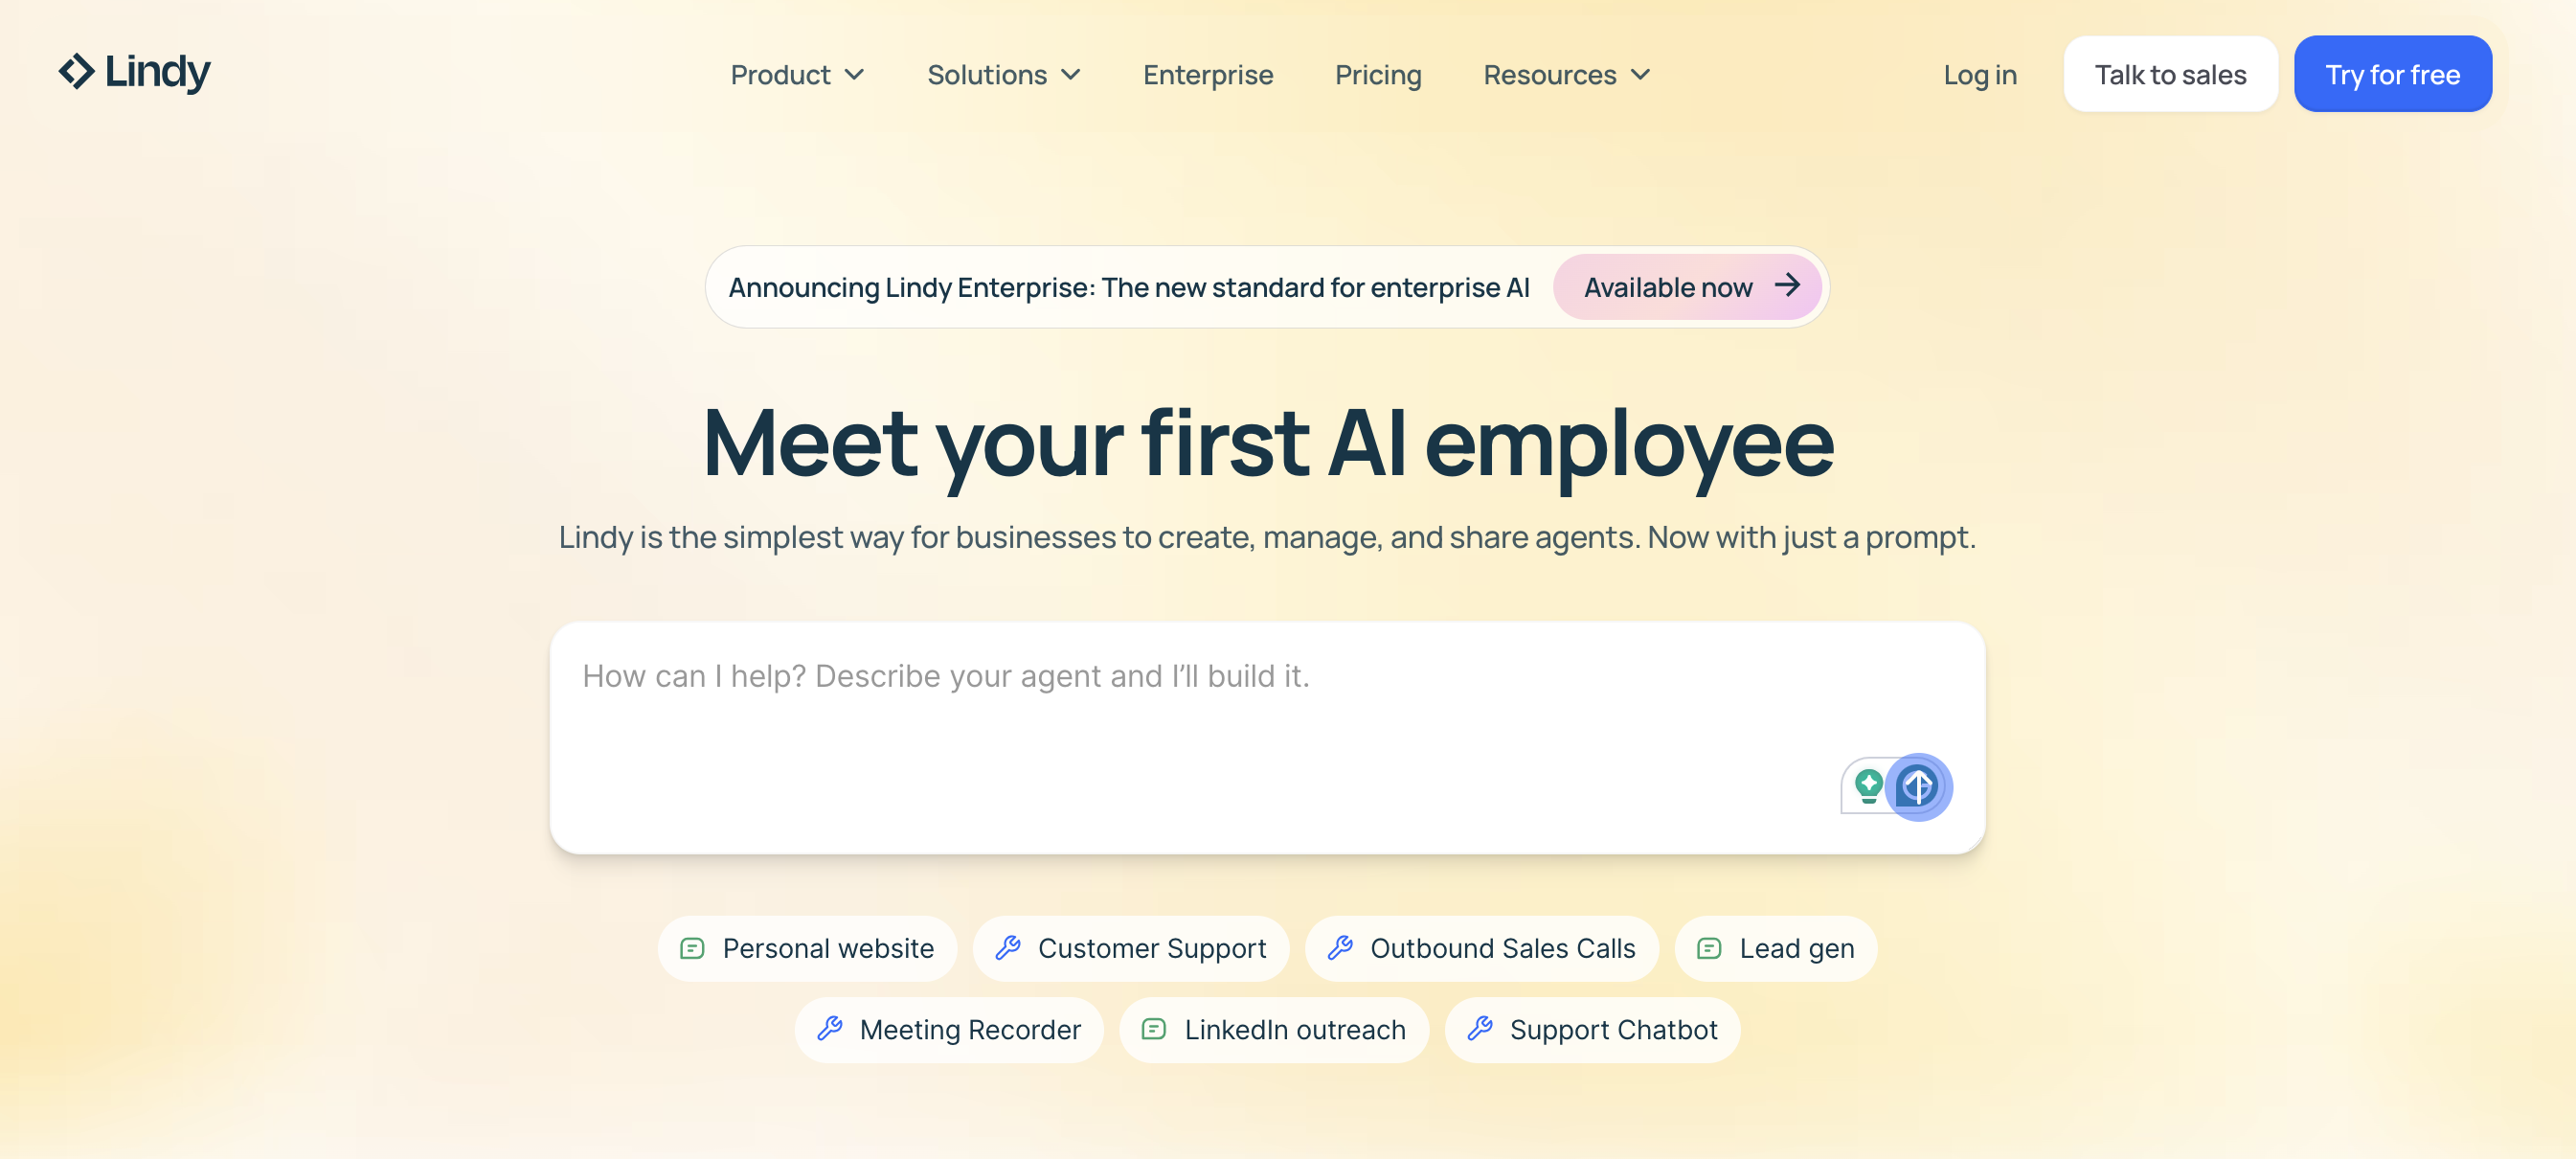
Task: Click the arrow icon beside Available now
Action: [x=1787, y=286]
